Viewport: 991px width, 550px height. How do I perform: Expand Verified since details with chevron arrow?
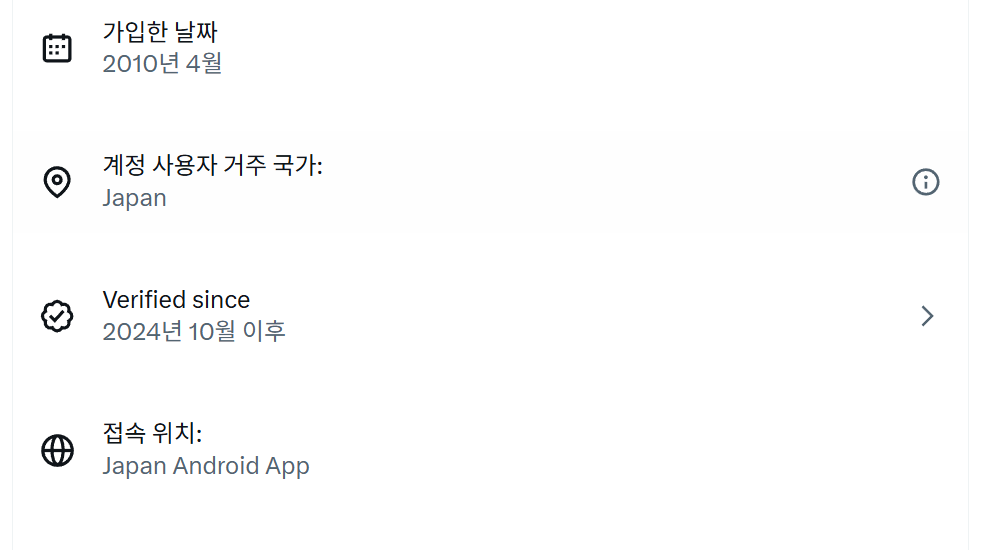[927, 316]
